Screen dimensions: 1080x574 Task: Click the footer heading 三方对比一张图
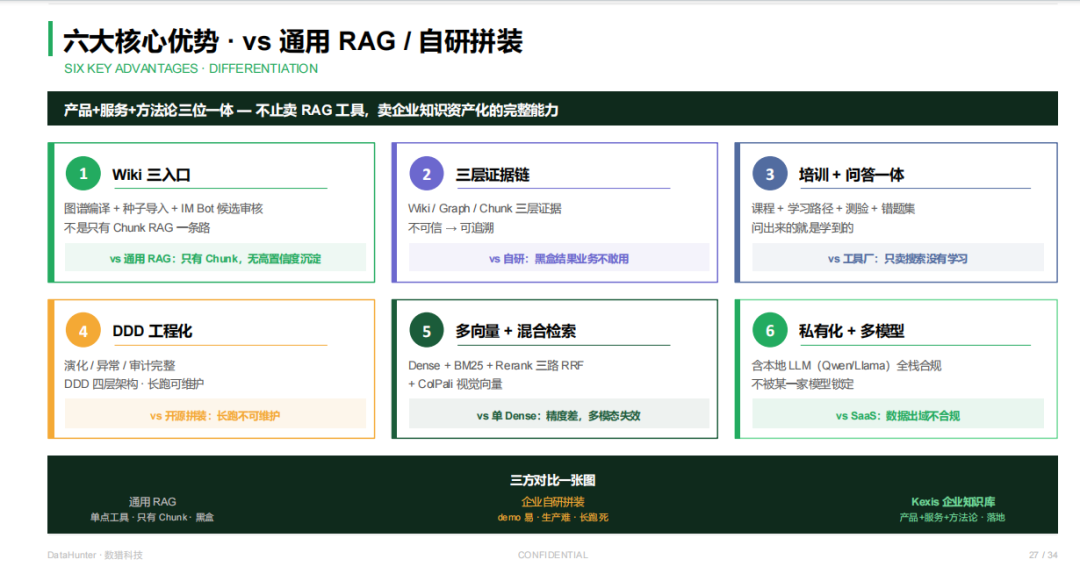pyautogui.click(x=552, y=480)
